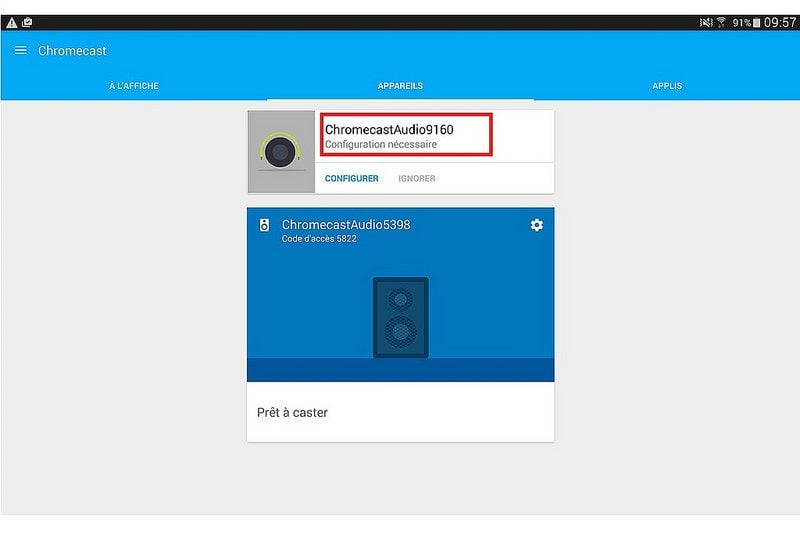
Task: Open settings gear for ChromecastAudio5398
Action: 536,225
